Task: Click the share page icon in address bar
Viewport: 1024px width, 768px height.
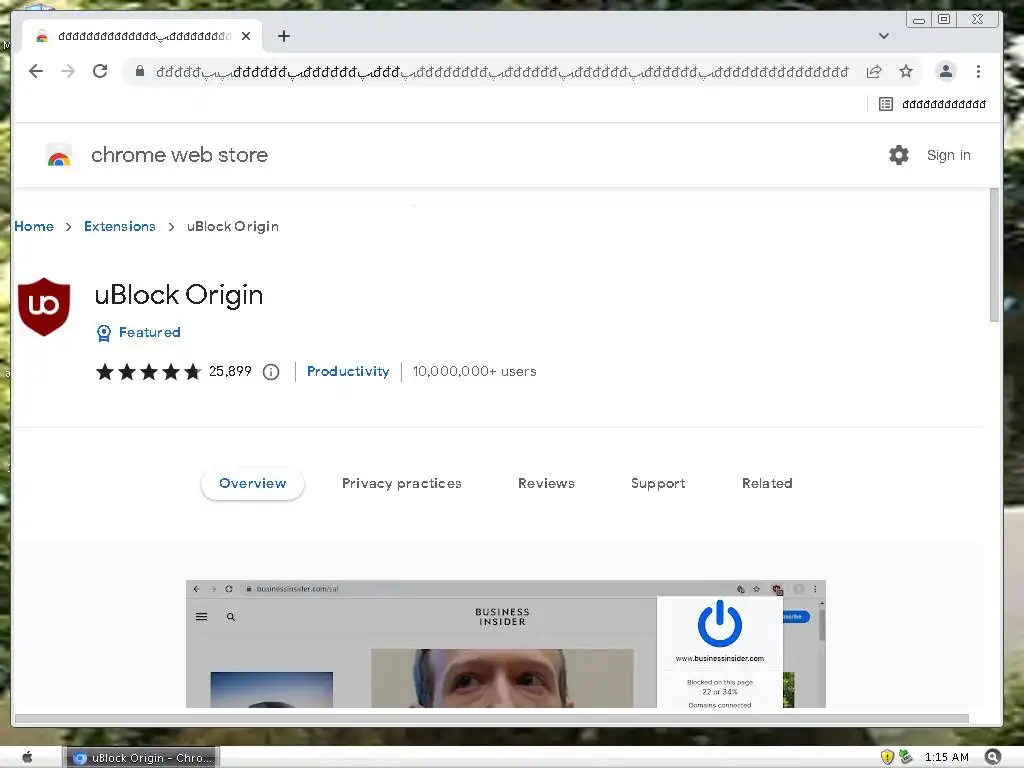Action: click(874, 72)
